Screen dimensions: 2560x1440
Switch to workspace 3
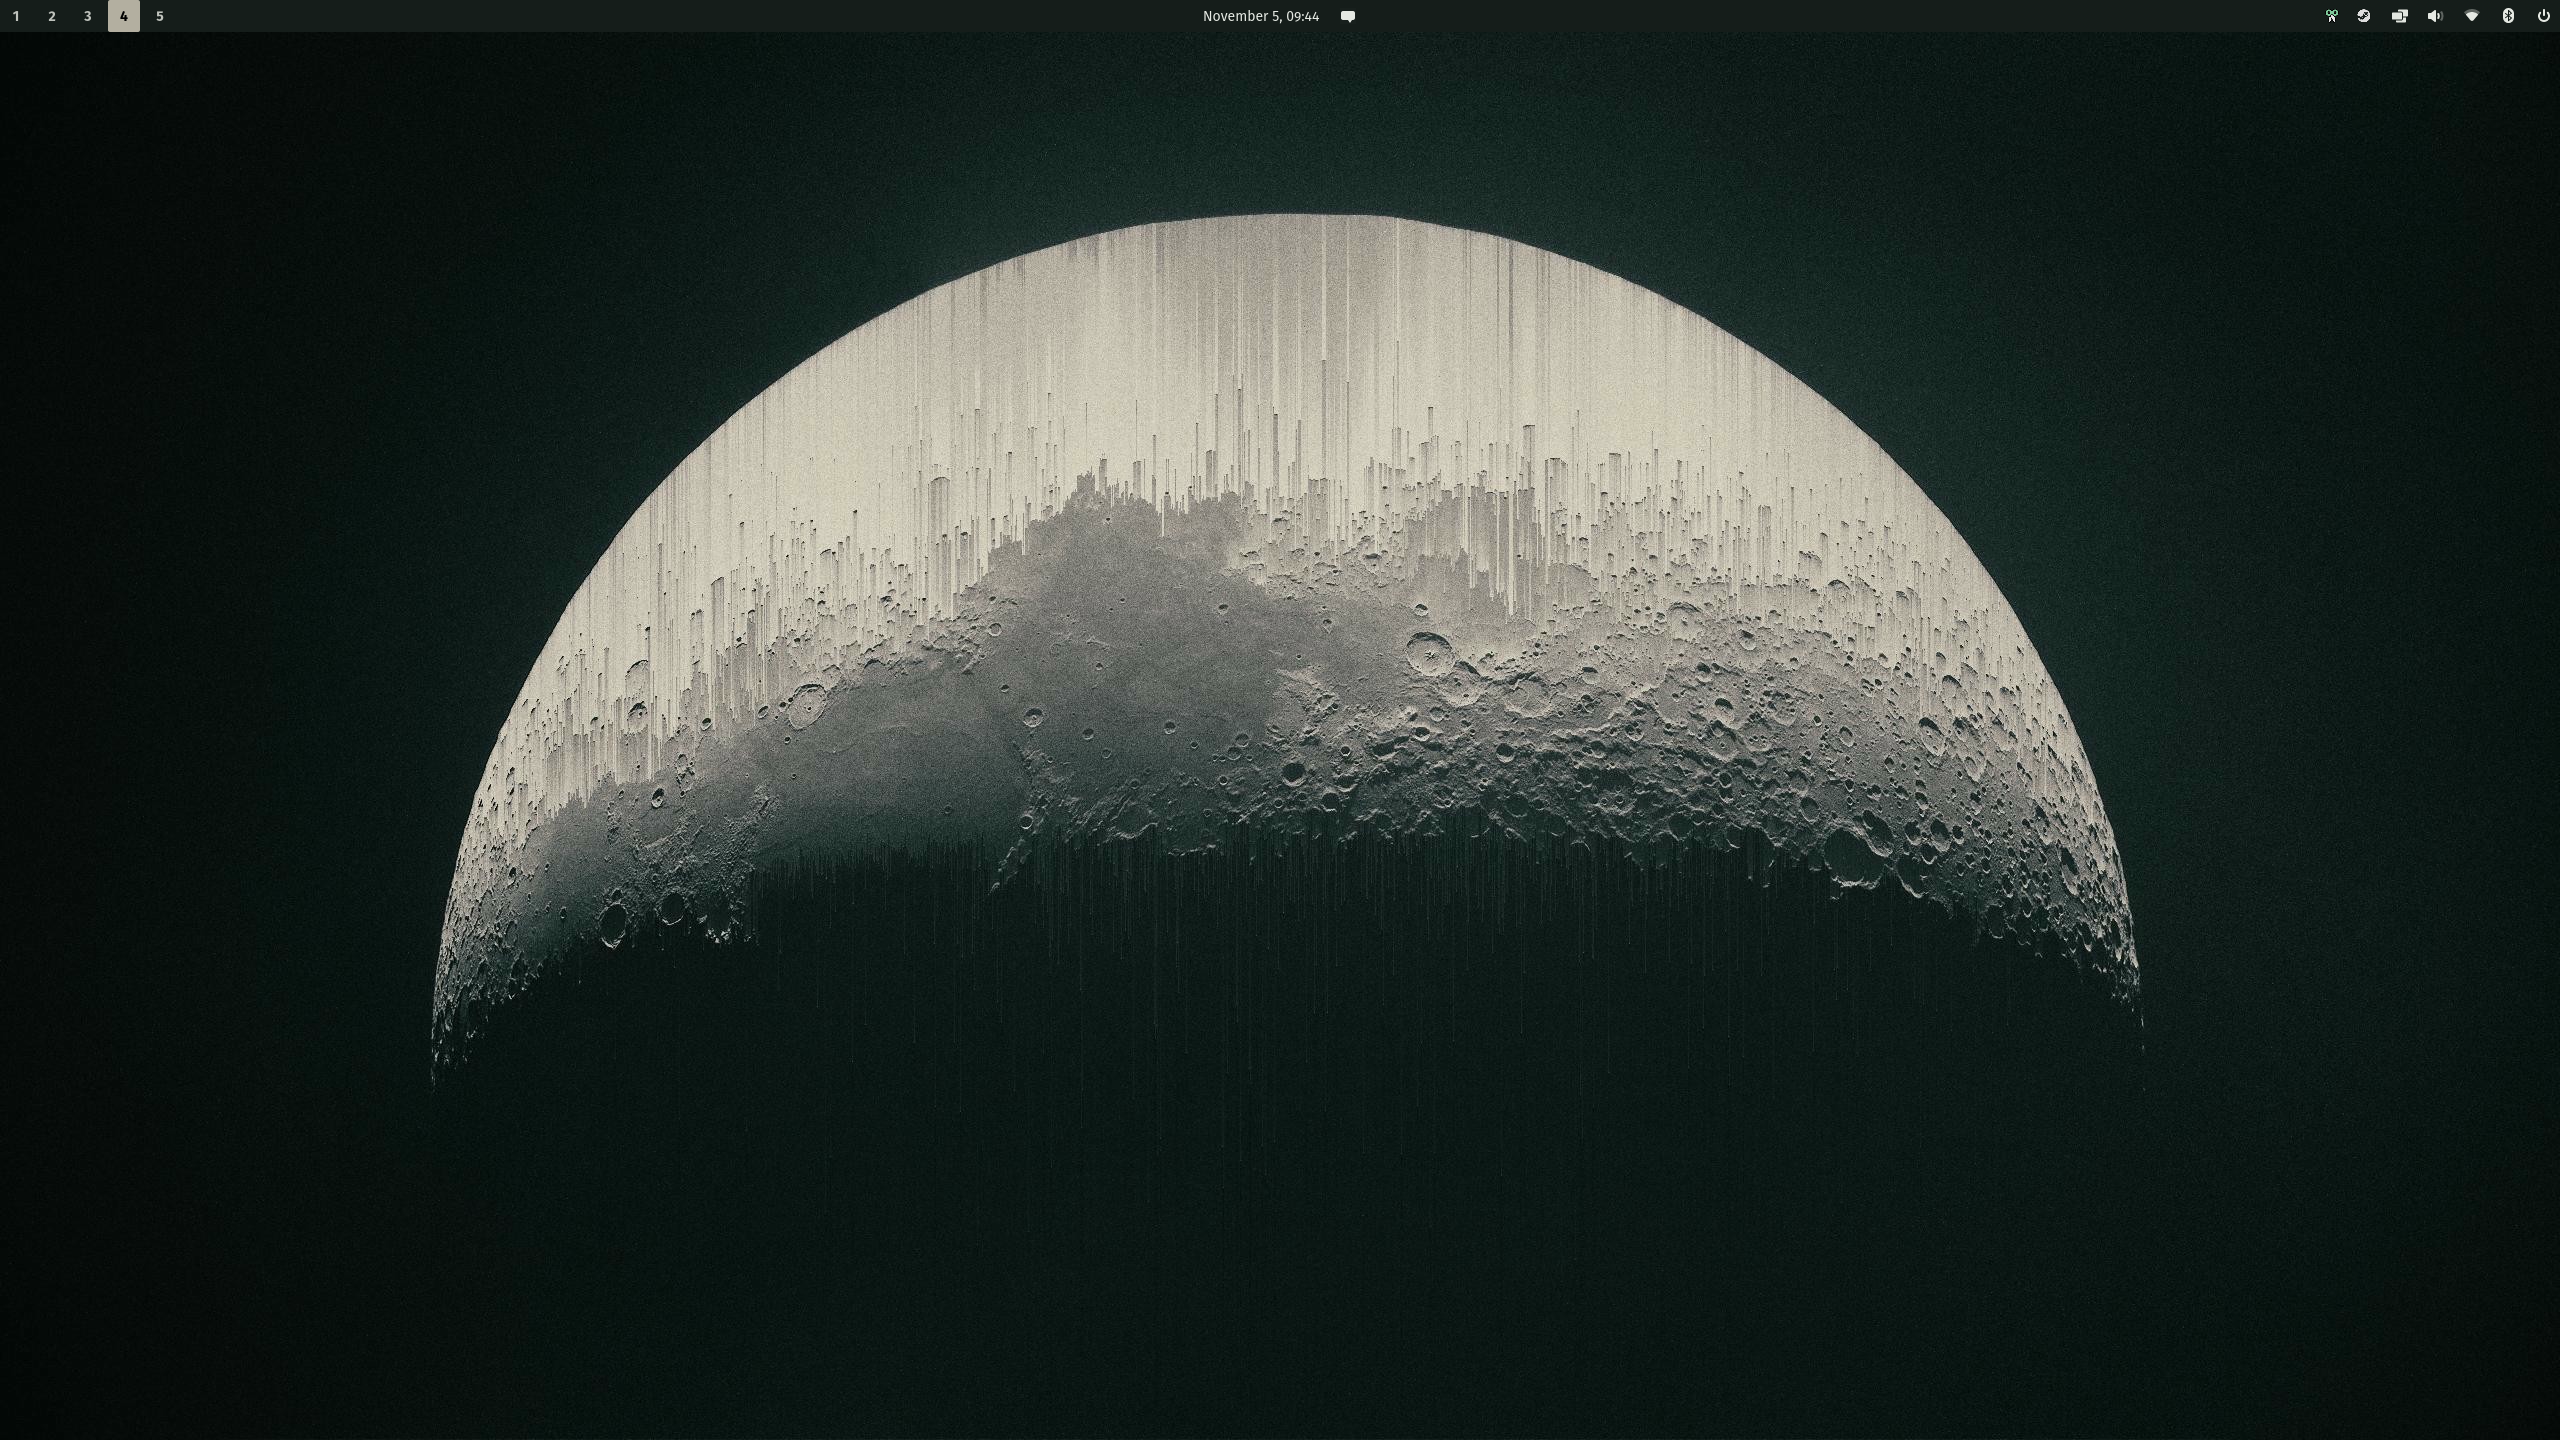pos(88,16)
